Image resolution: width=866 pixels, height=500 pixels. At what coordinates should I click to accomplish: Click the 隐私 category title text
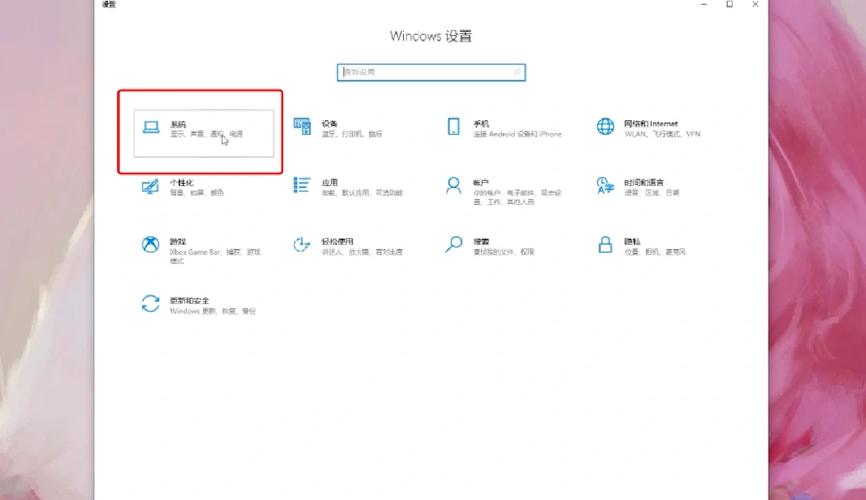pos(632,241)
